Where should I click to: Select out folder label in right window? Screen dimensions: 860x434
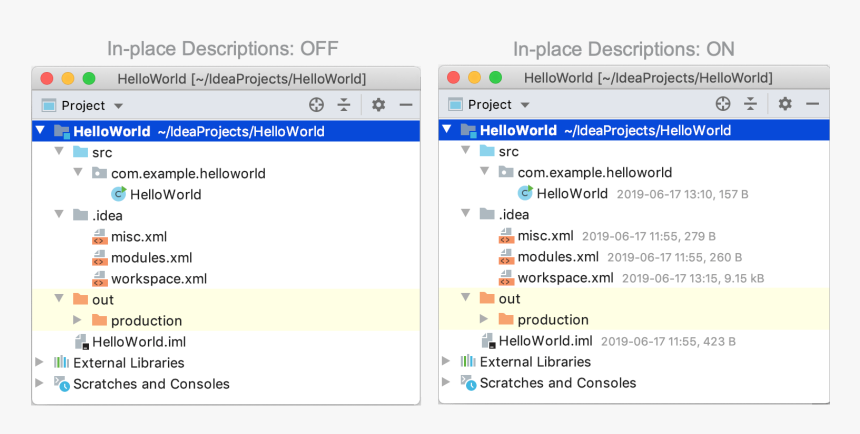pyautogui.click(x=510, y=298)
